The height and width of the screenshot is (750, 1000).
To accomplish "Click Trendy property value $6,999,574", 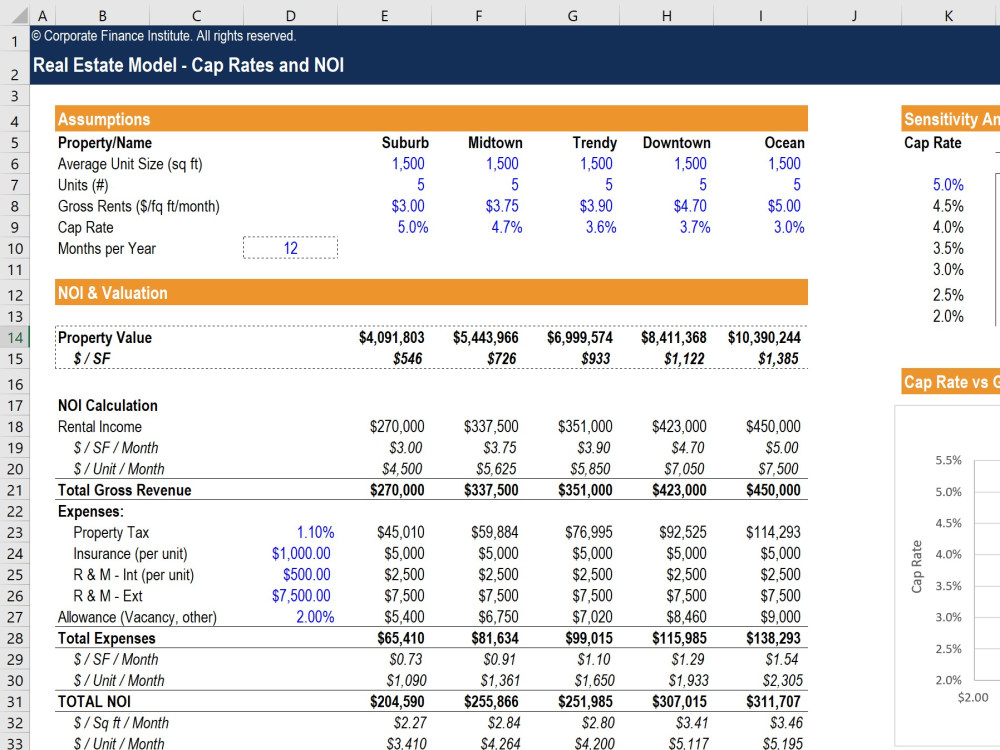I will [580, 337].
